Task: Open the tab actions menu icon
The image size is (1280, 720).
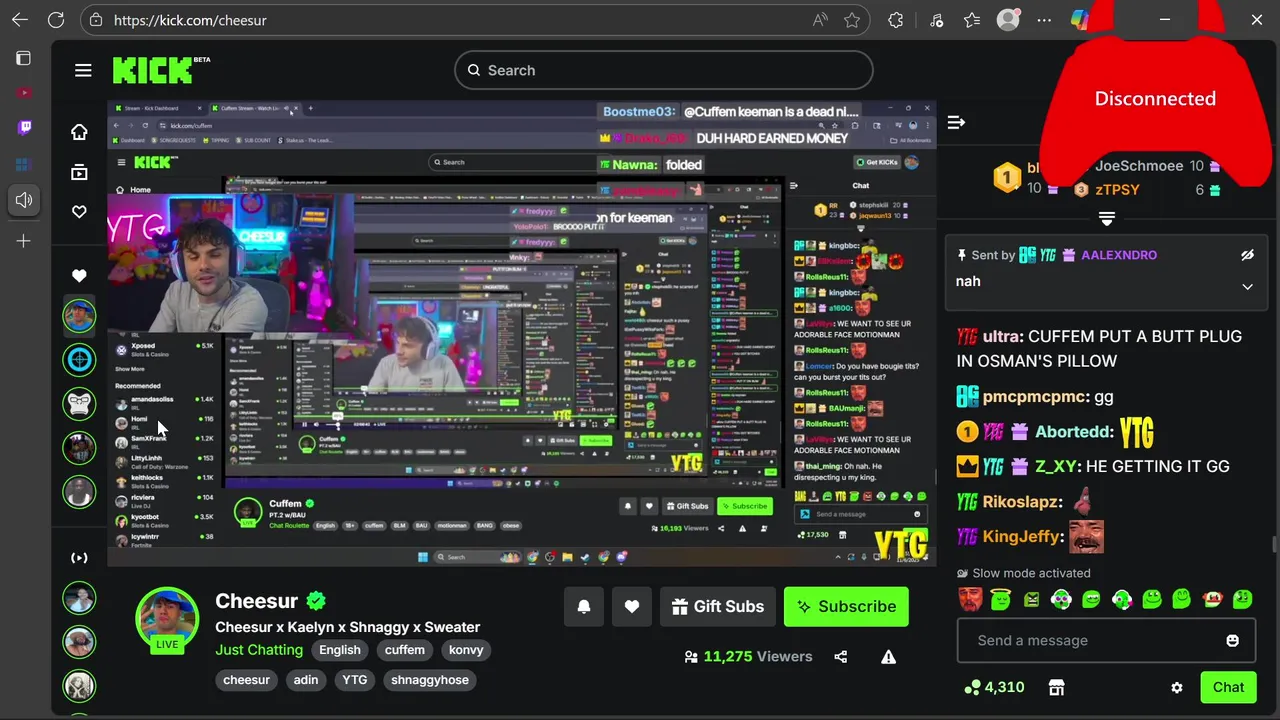Action: click(24, 58)
